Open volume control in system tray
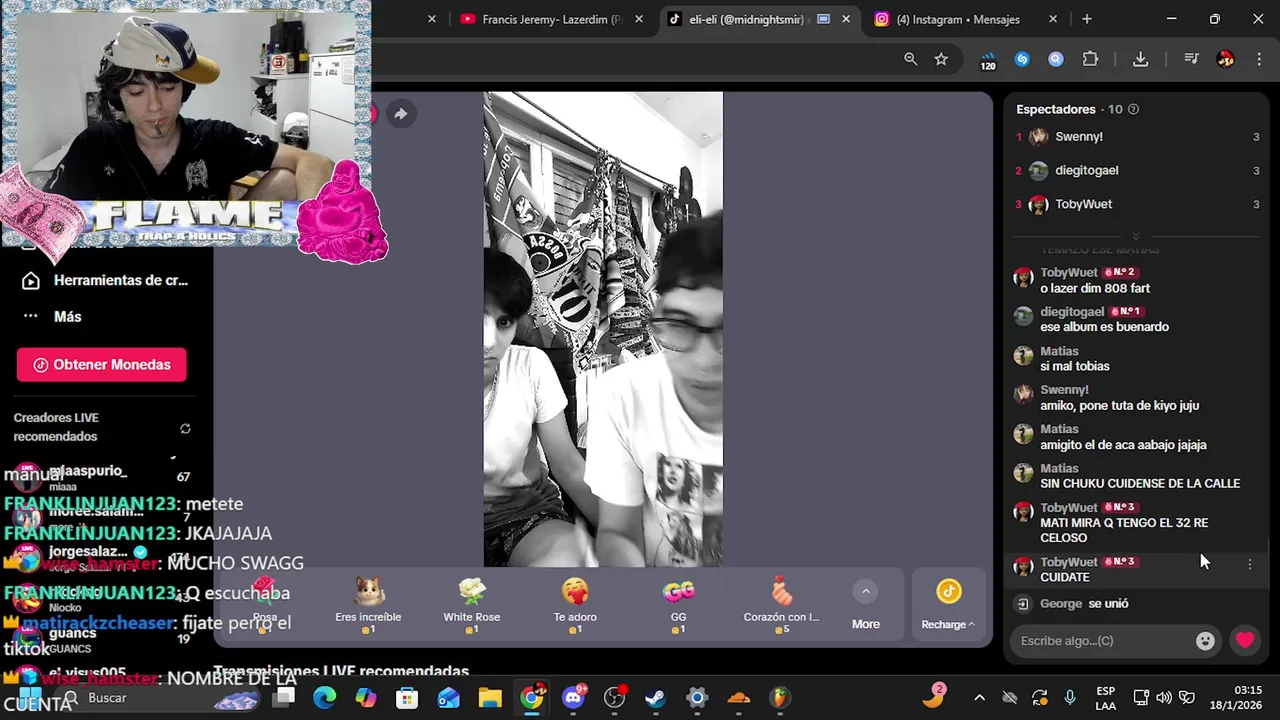Viewport: 1280px width, 720px height. pyautogui.click(x=1164, y=698)
